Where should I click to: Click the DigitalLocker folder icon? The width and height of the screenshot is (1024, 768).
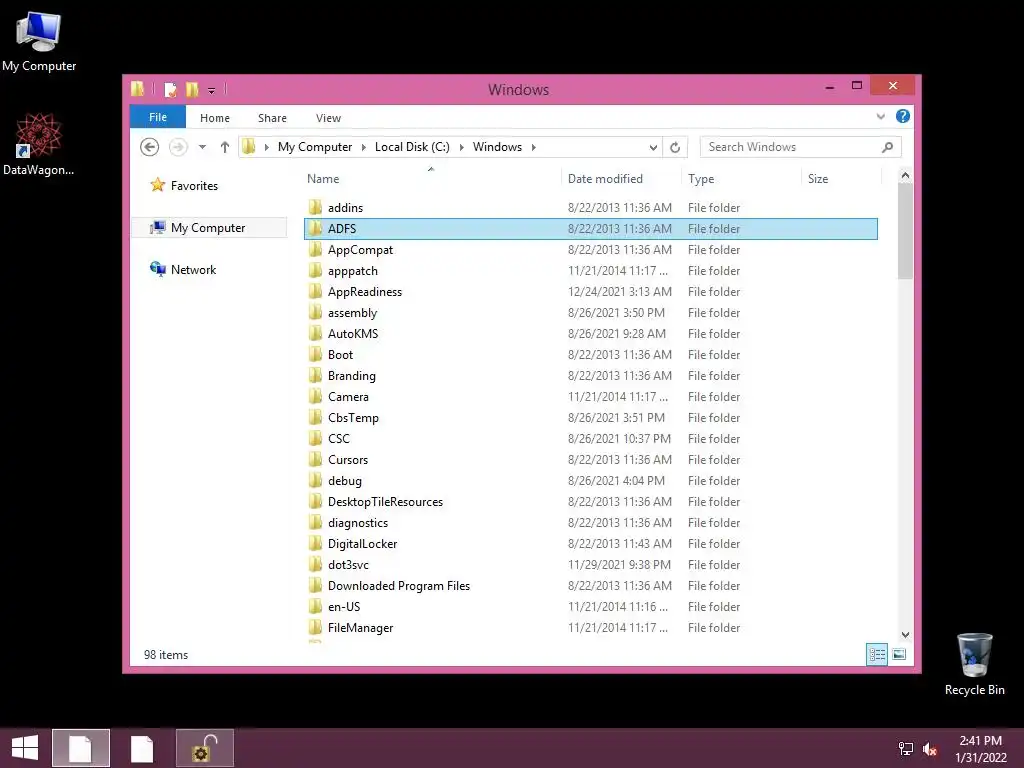coord(315,543)
